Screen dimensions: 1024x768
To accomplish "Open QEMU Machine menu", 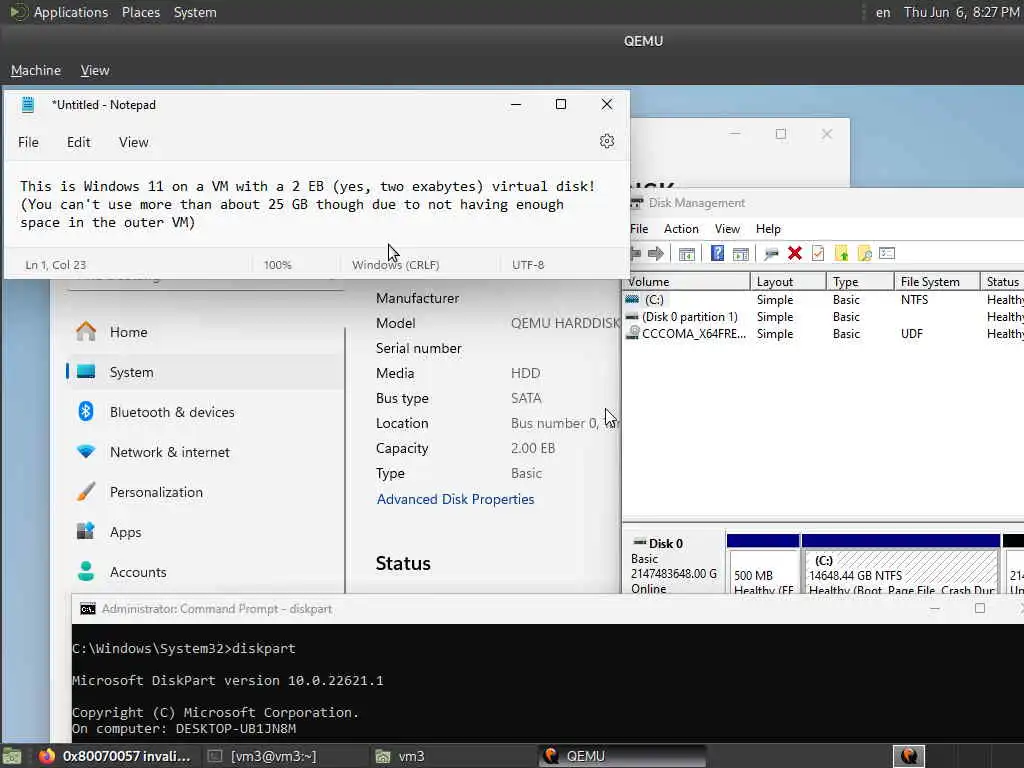I will (36, 71).
